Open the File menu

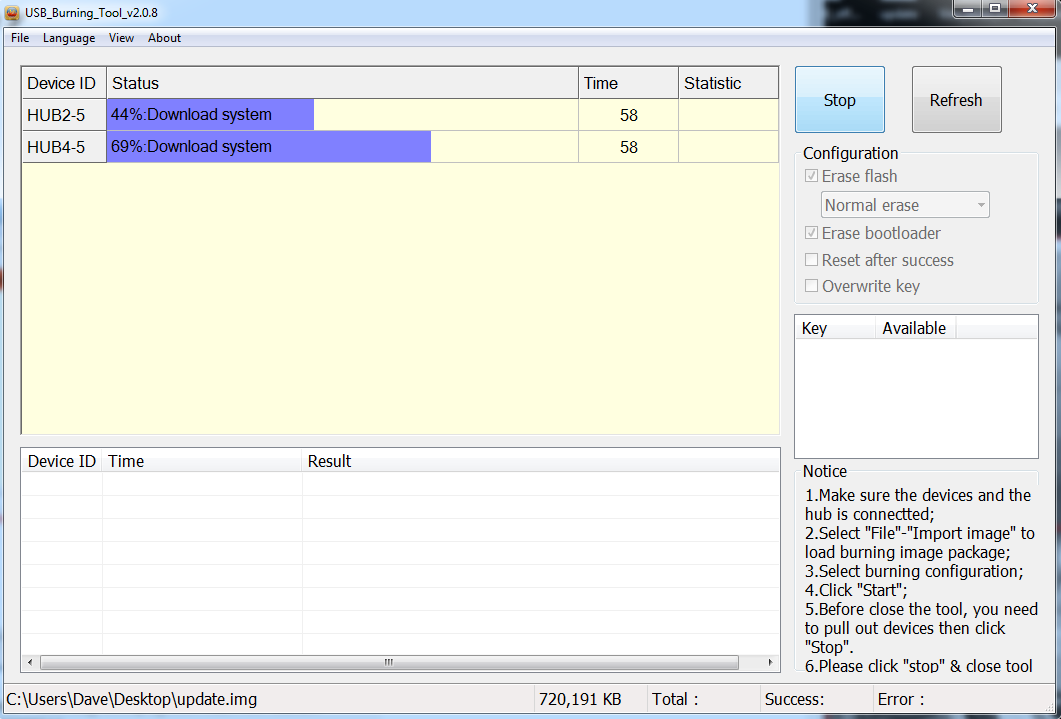pos(20,38)
